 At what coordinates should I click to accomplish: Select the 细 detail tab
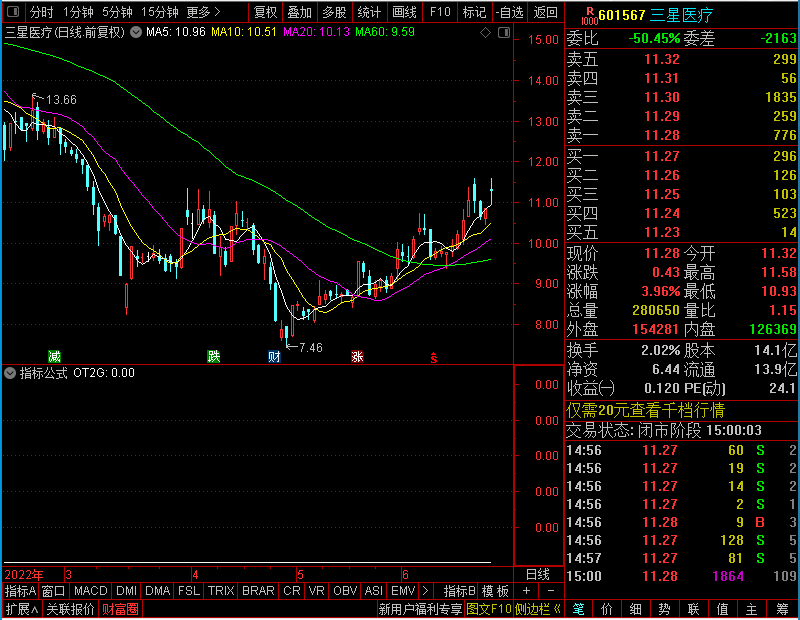[635, 609]
